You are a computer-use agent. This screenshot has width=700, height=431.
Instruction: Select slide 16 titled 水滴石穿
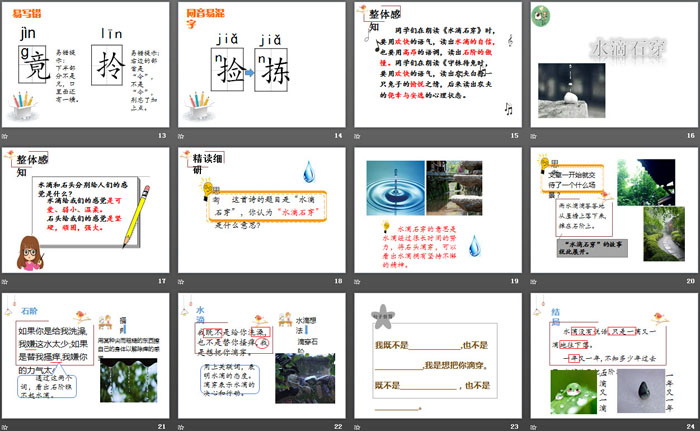[x=612, y=65]
